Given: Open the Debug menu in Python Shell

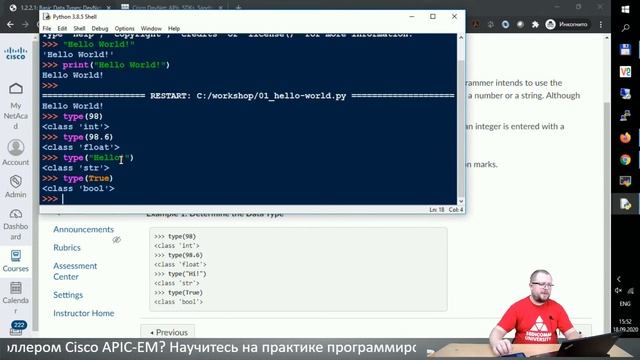Looking at the screenshot, I should (x=100, y=29).
